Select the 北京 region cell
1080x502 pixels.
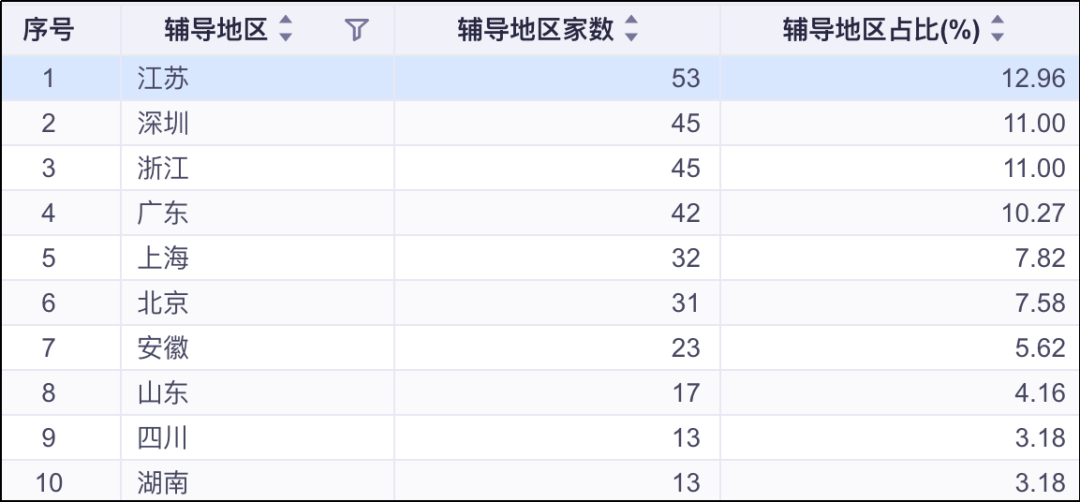tap(163, 303)
